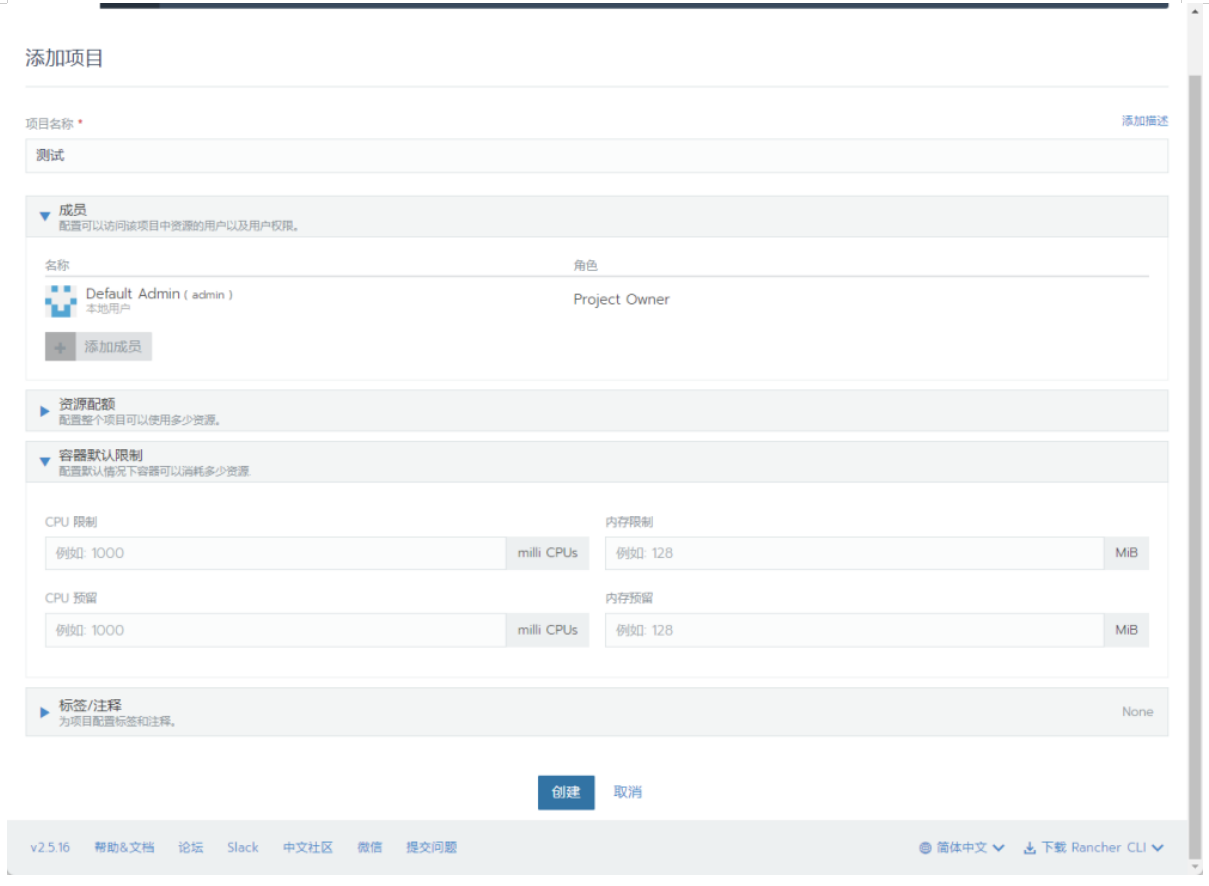Collapse the 容器默认限制 section
Image resolution: width=1209 pixels, height=886 pixels.
click(45, 462)
